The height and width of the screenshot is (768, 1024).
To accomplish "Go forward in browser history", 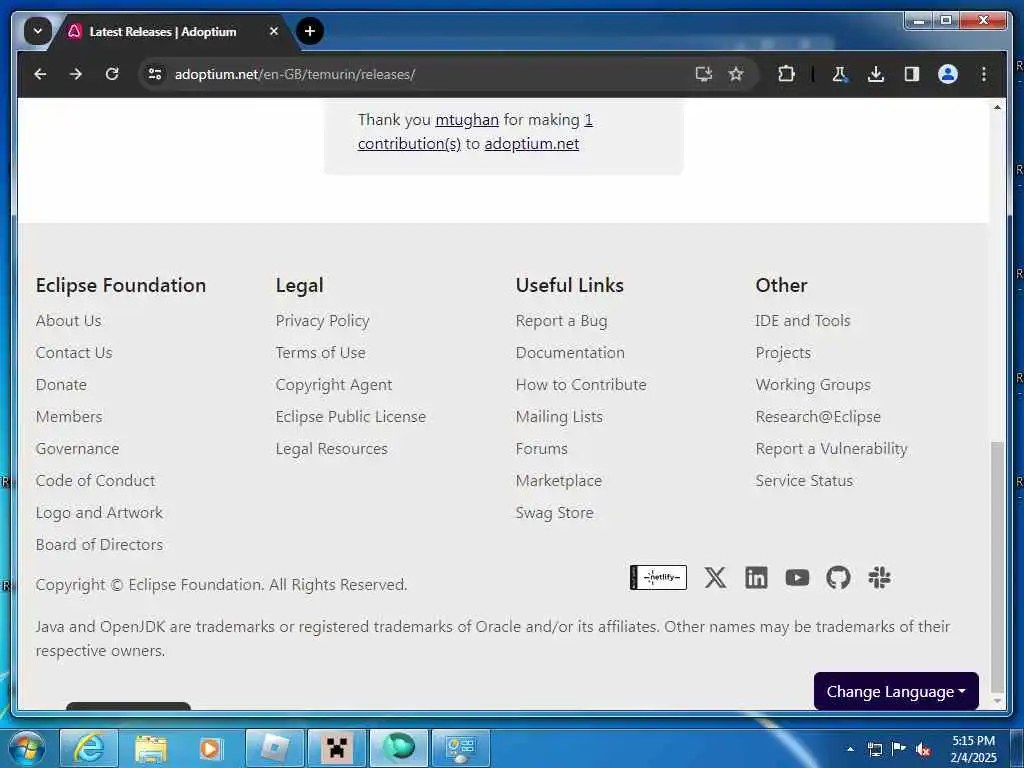I will click(76, 74).
